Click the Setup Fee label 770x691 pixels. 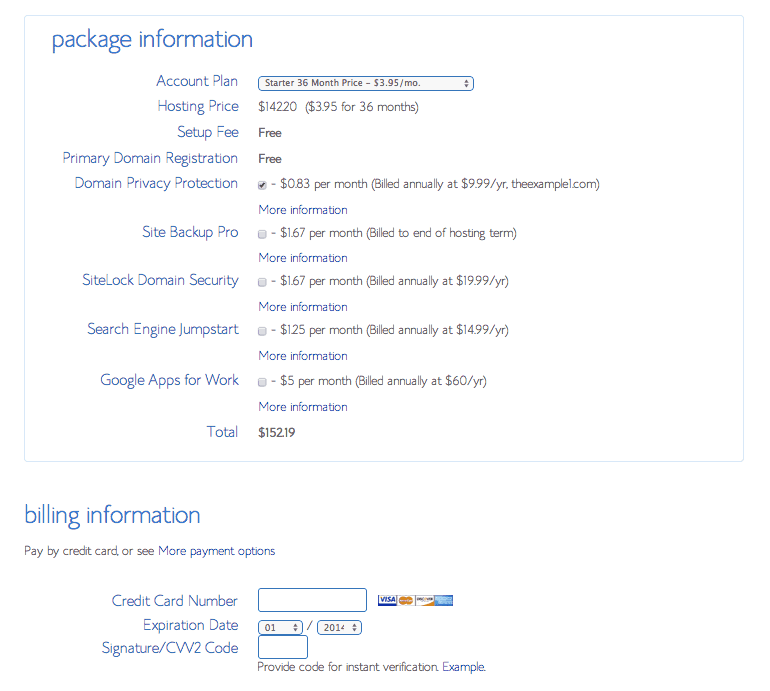coord(208,132)
